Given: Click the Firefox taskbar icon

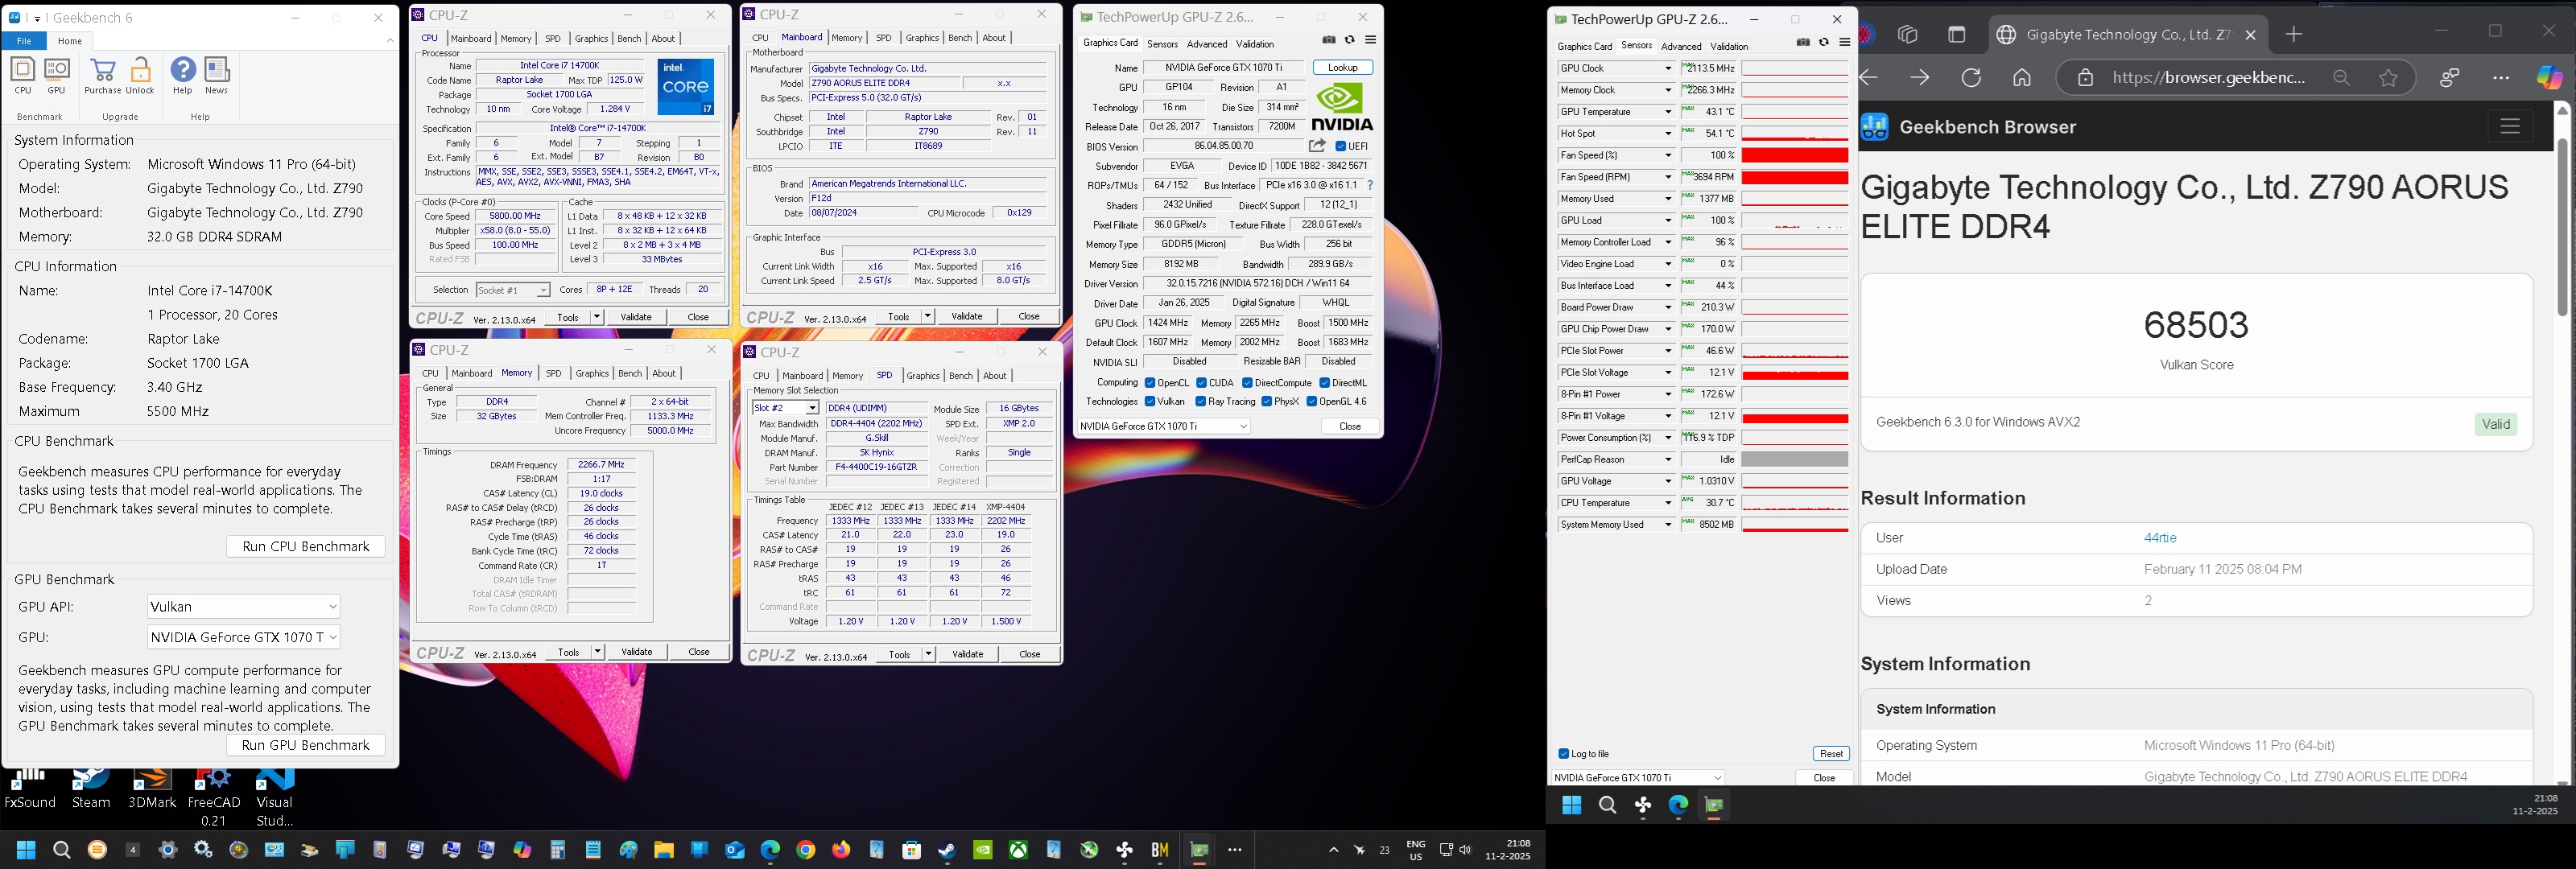Looking at the screenshot, I should tap(841, 850).
